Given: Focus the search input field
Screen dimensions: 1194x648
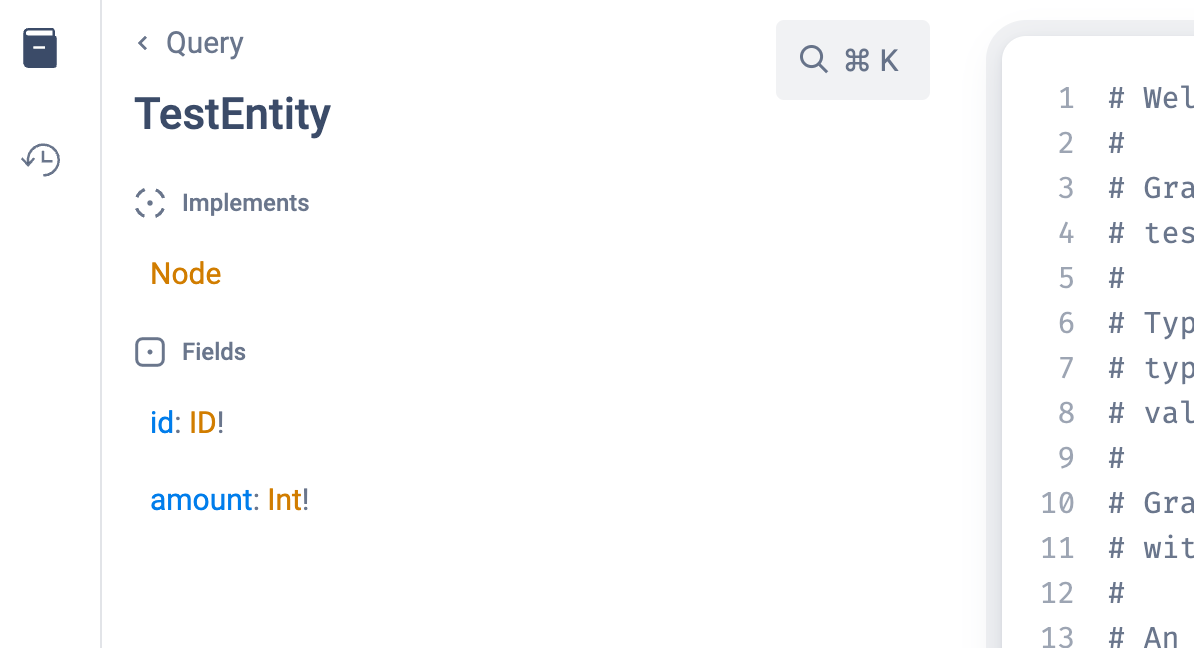Looking at the screenshot, I should click(853, 60).
